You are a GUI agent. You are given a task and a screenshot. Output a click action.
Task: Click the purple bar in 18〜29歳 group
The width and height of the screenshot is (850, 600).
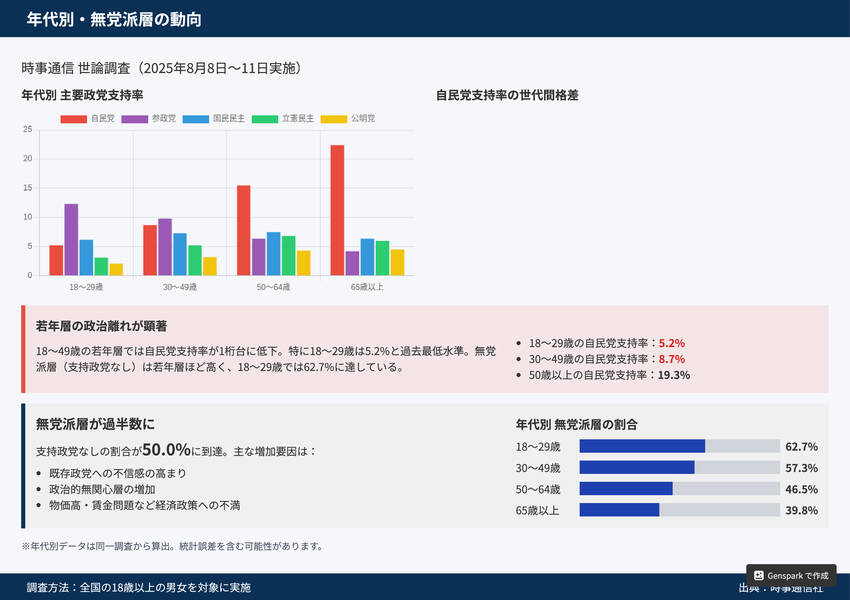71,240
